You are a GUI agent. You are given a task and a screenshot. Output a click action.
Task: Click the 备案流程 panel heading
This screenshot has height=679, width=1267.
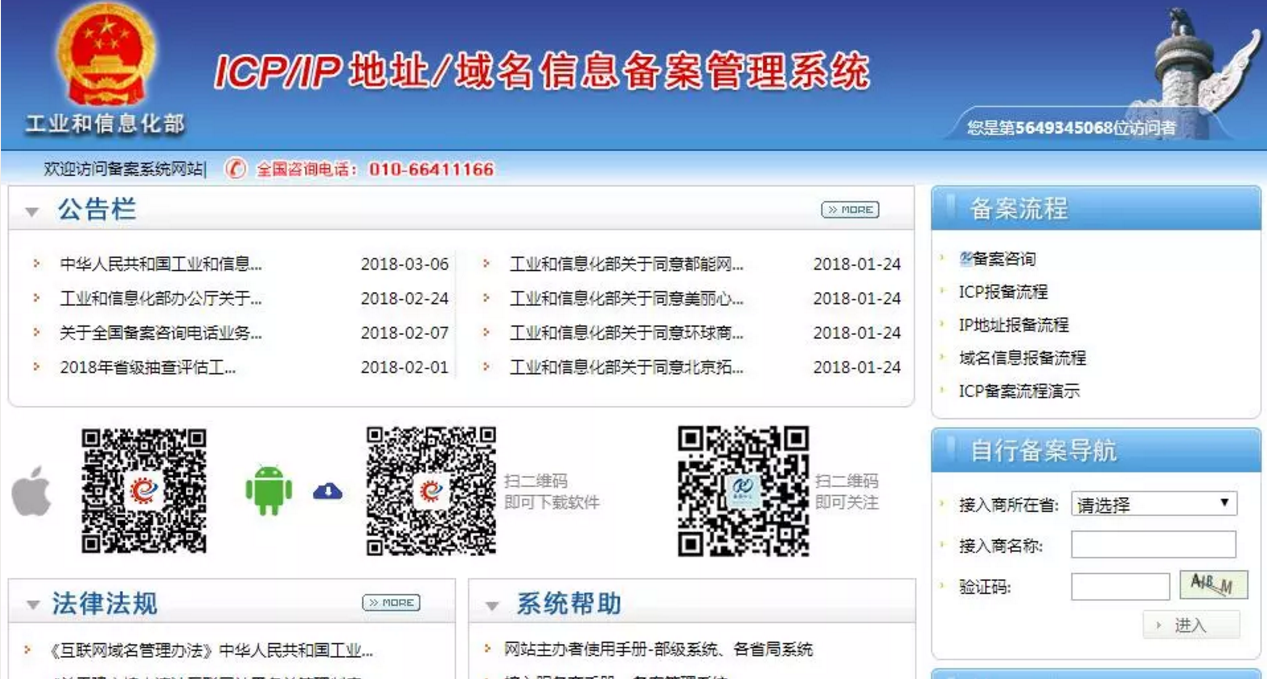pyautogui.click(x=1019, y=208)
